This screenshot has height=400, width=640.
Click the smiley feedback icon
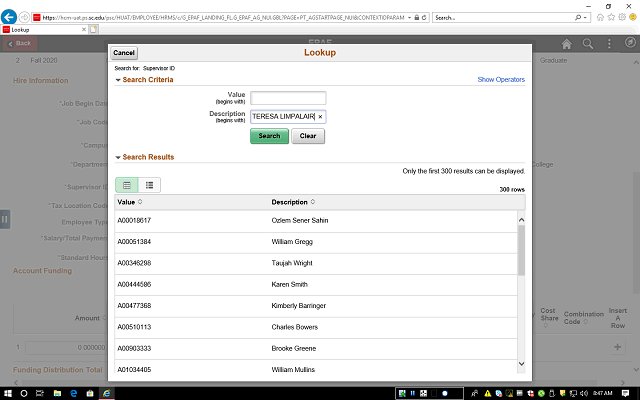pyautogui.click(x=633, y=17)
